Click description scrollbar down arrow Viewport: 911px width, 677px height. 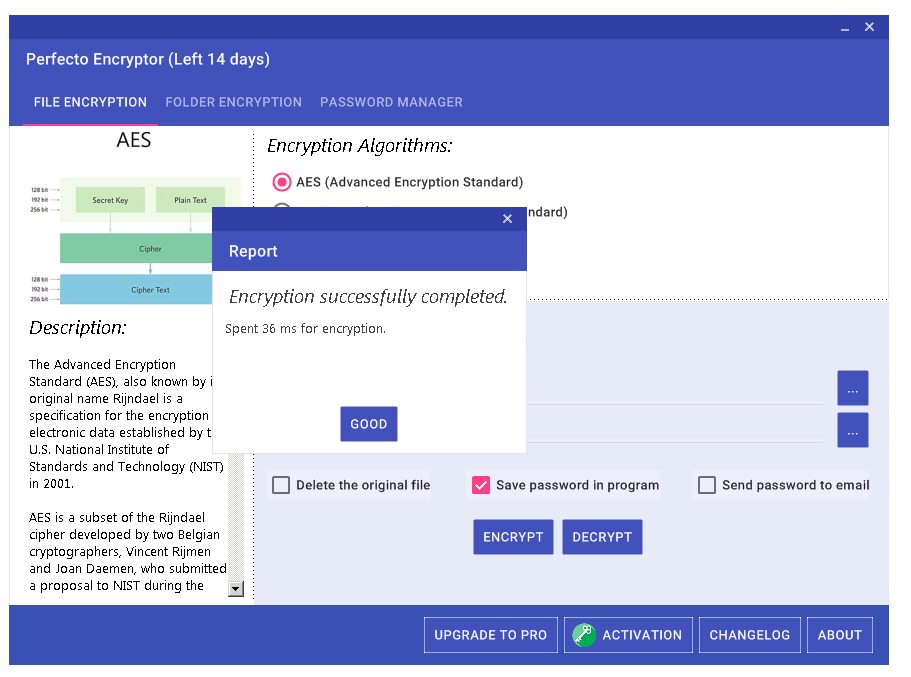pyautogui.click(x=236, y=589)
